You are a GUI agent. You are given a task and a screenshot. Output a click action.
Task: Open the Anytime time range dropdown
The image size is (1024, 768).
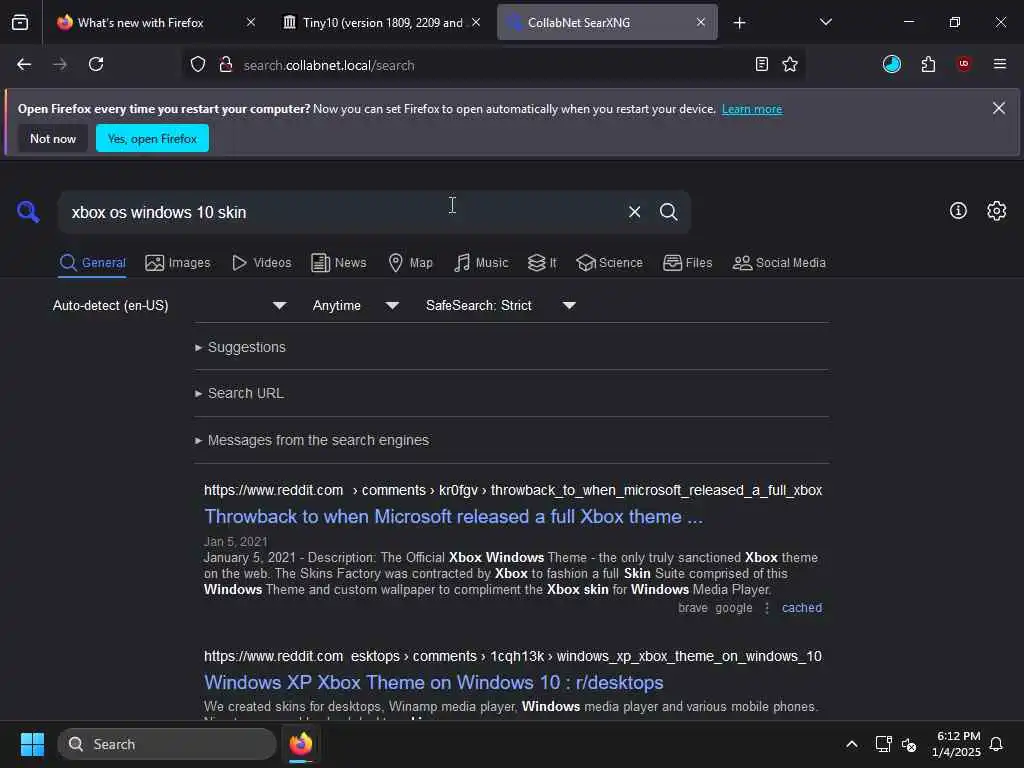pyautogui.click(x=356, y=305)
